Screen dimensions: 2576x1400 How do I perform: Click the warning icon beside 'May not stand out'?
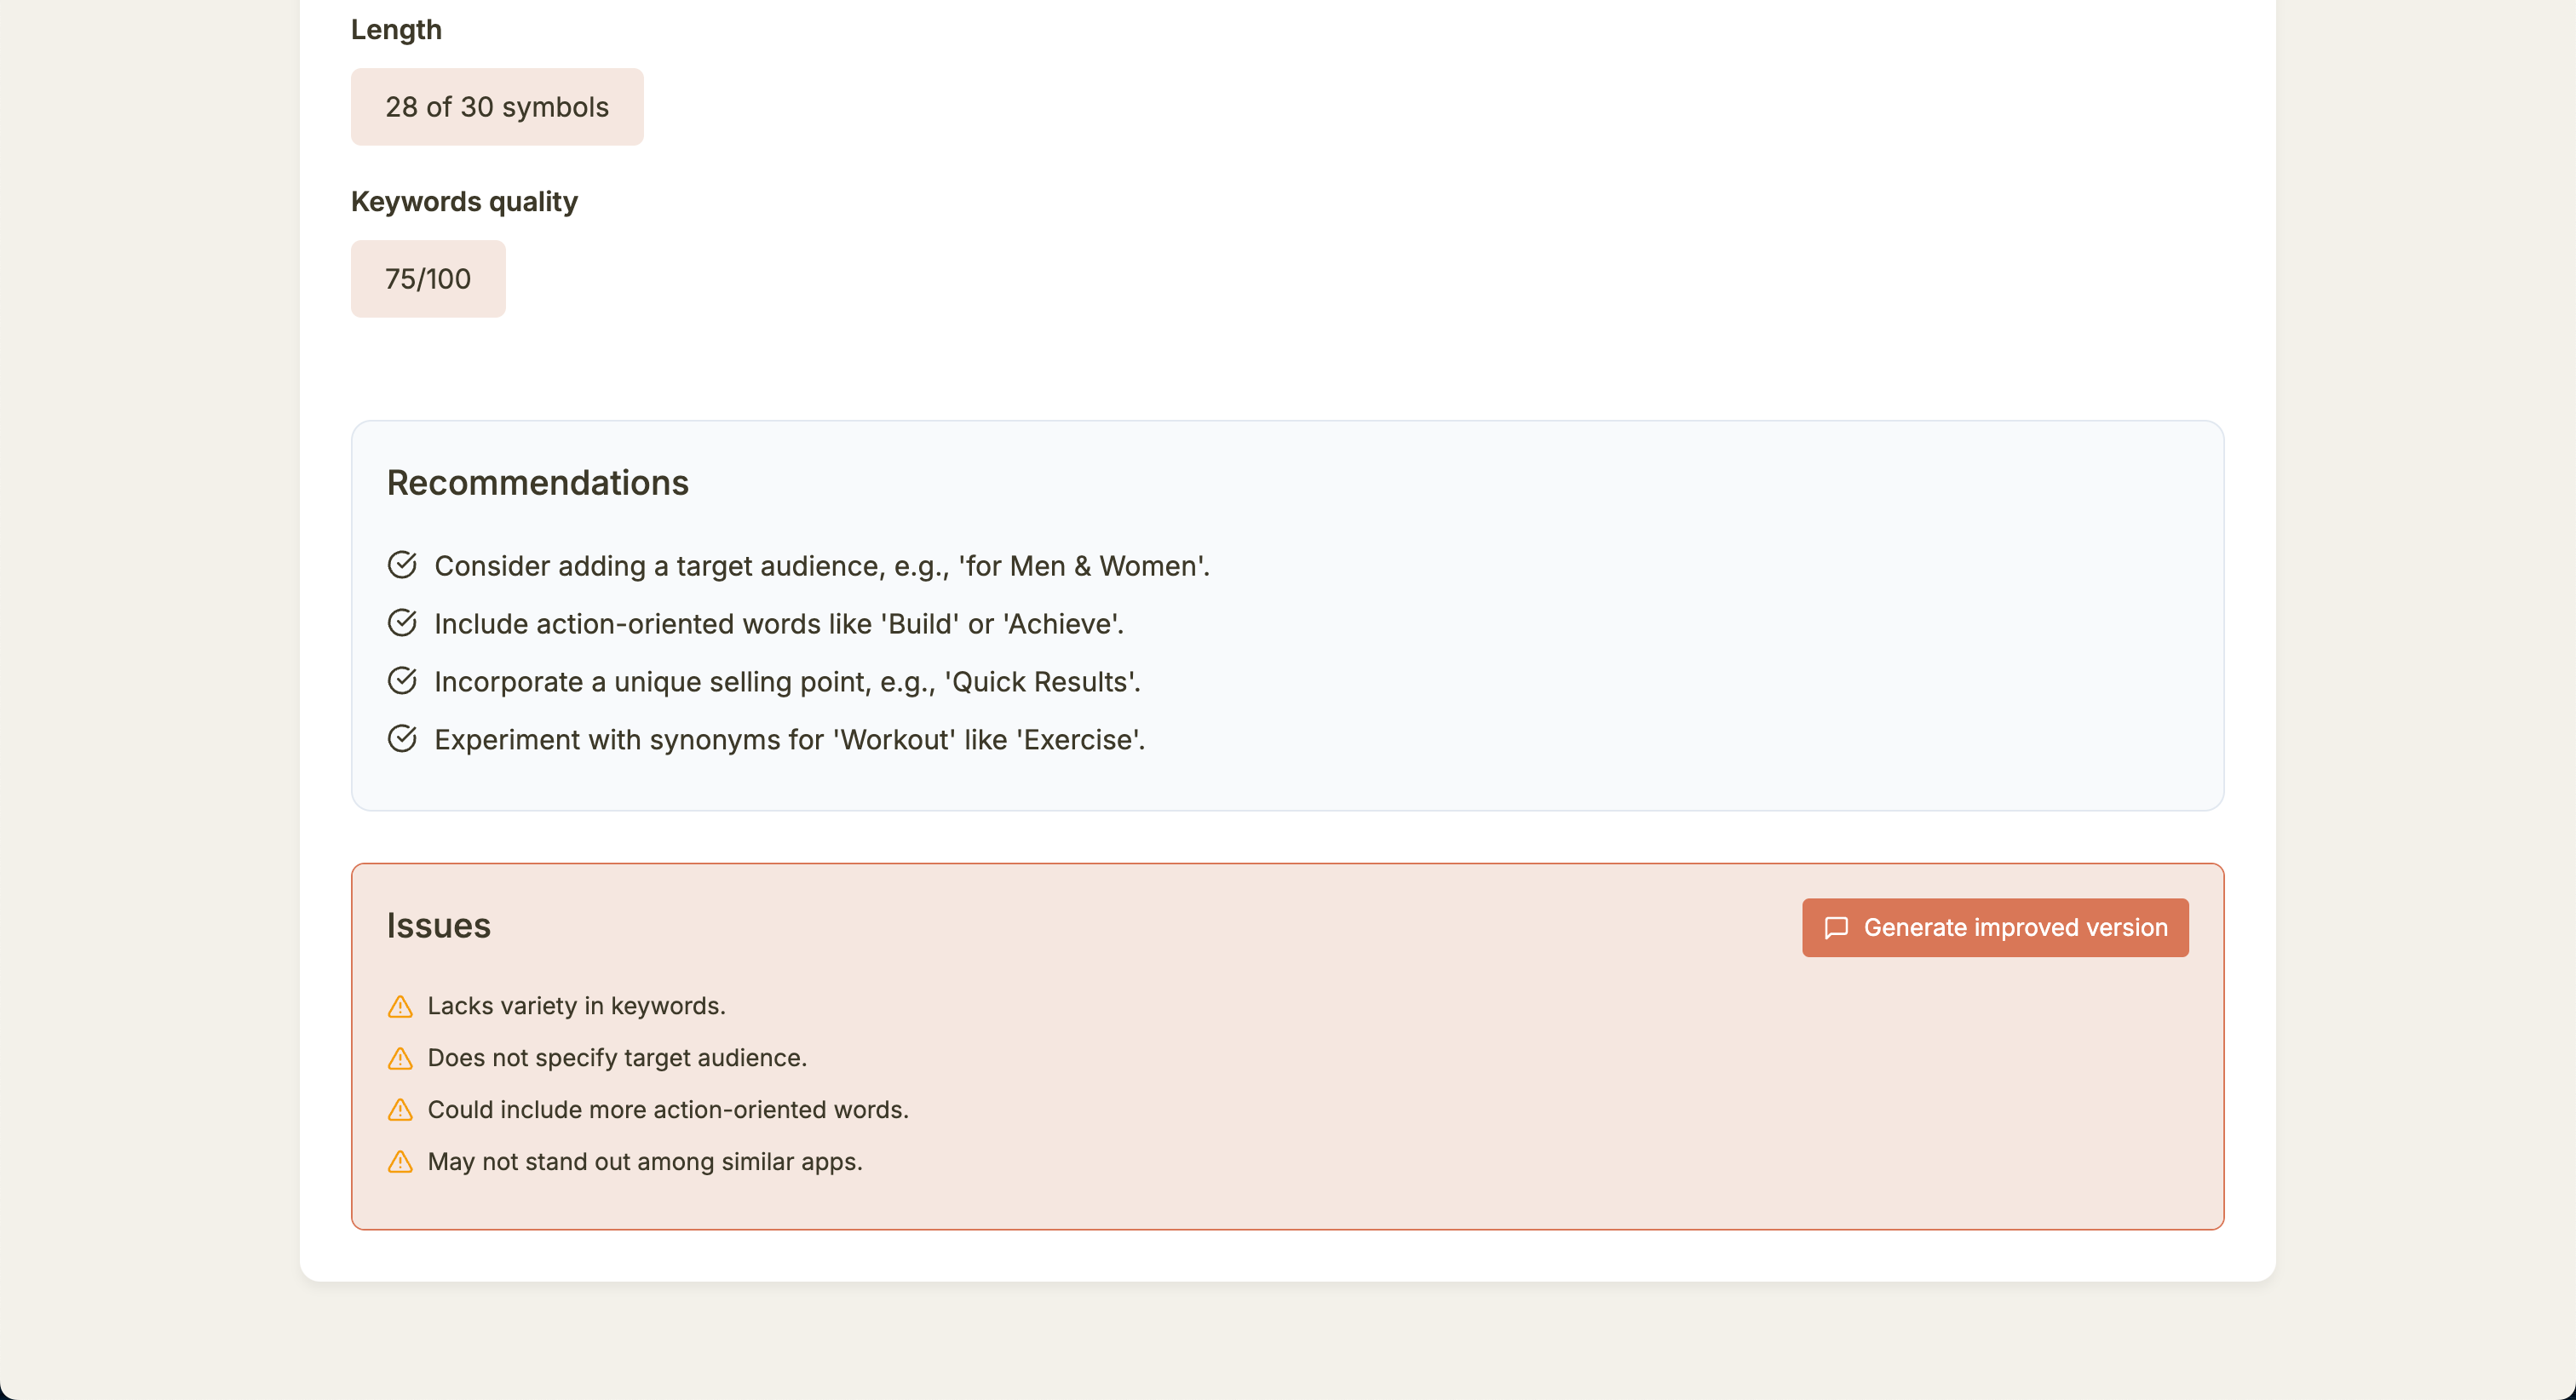400,1162
